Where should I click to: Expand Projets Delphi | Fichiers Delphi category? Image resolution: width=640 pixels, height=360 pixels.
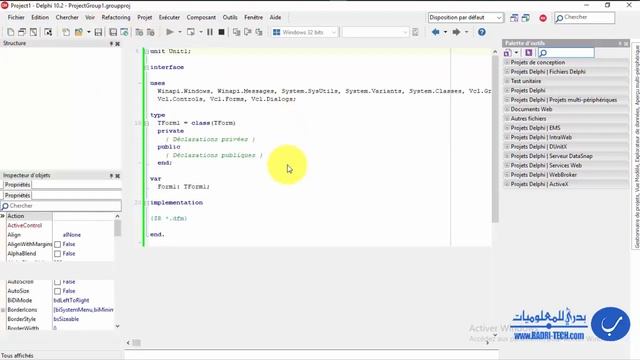507,71
